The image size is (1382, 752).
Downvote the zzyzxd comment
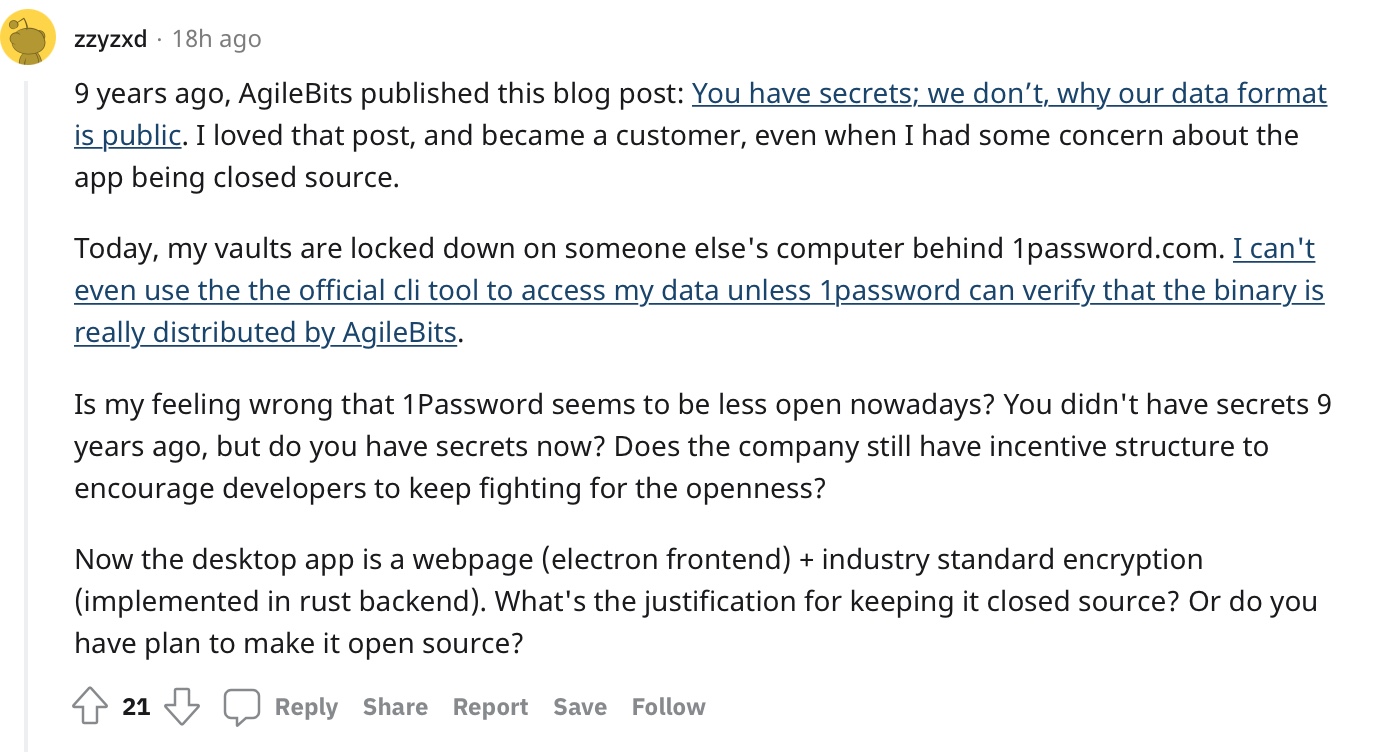(181, 707)
